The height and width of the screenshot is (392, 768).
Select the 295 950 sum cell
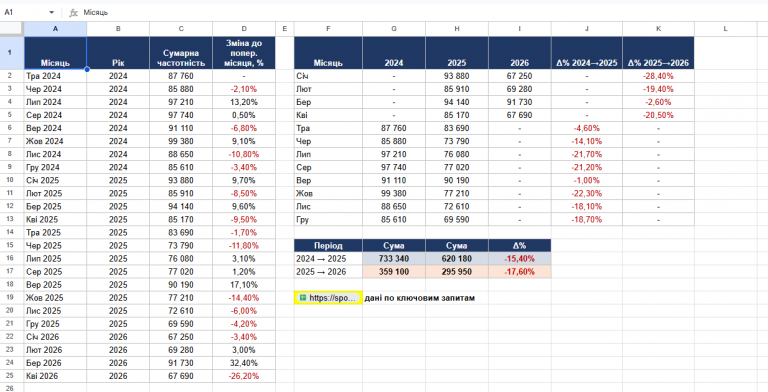pyautogui.click(x=456, y=272)
